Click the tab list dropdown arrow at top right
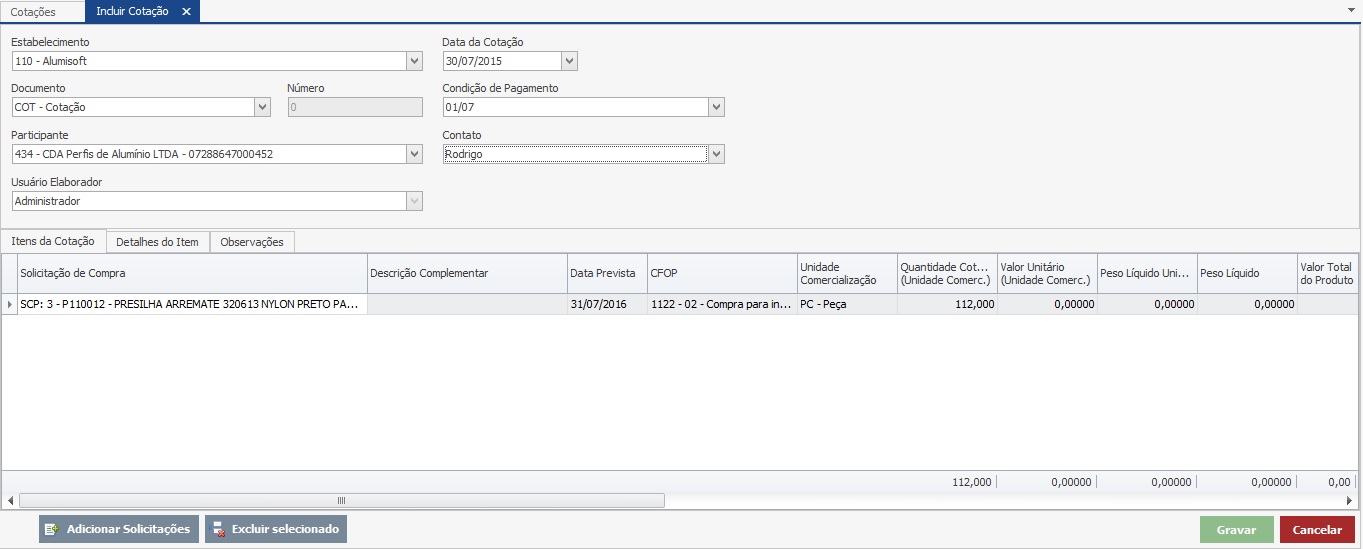The width and height of the screenshot is (1363, 549). [x=1352, y=8]
